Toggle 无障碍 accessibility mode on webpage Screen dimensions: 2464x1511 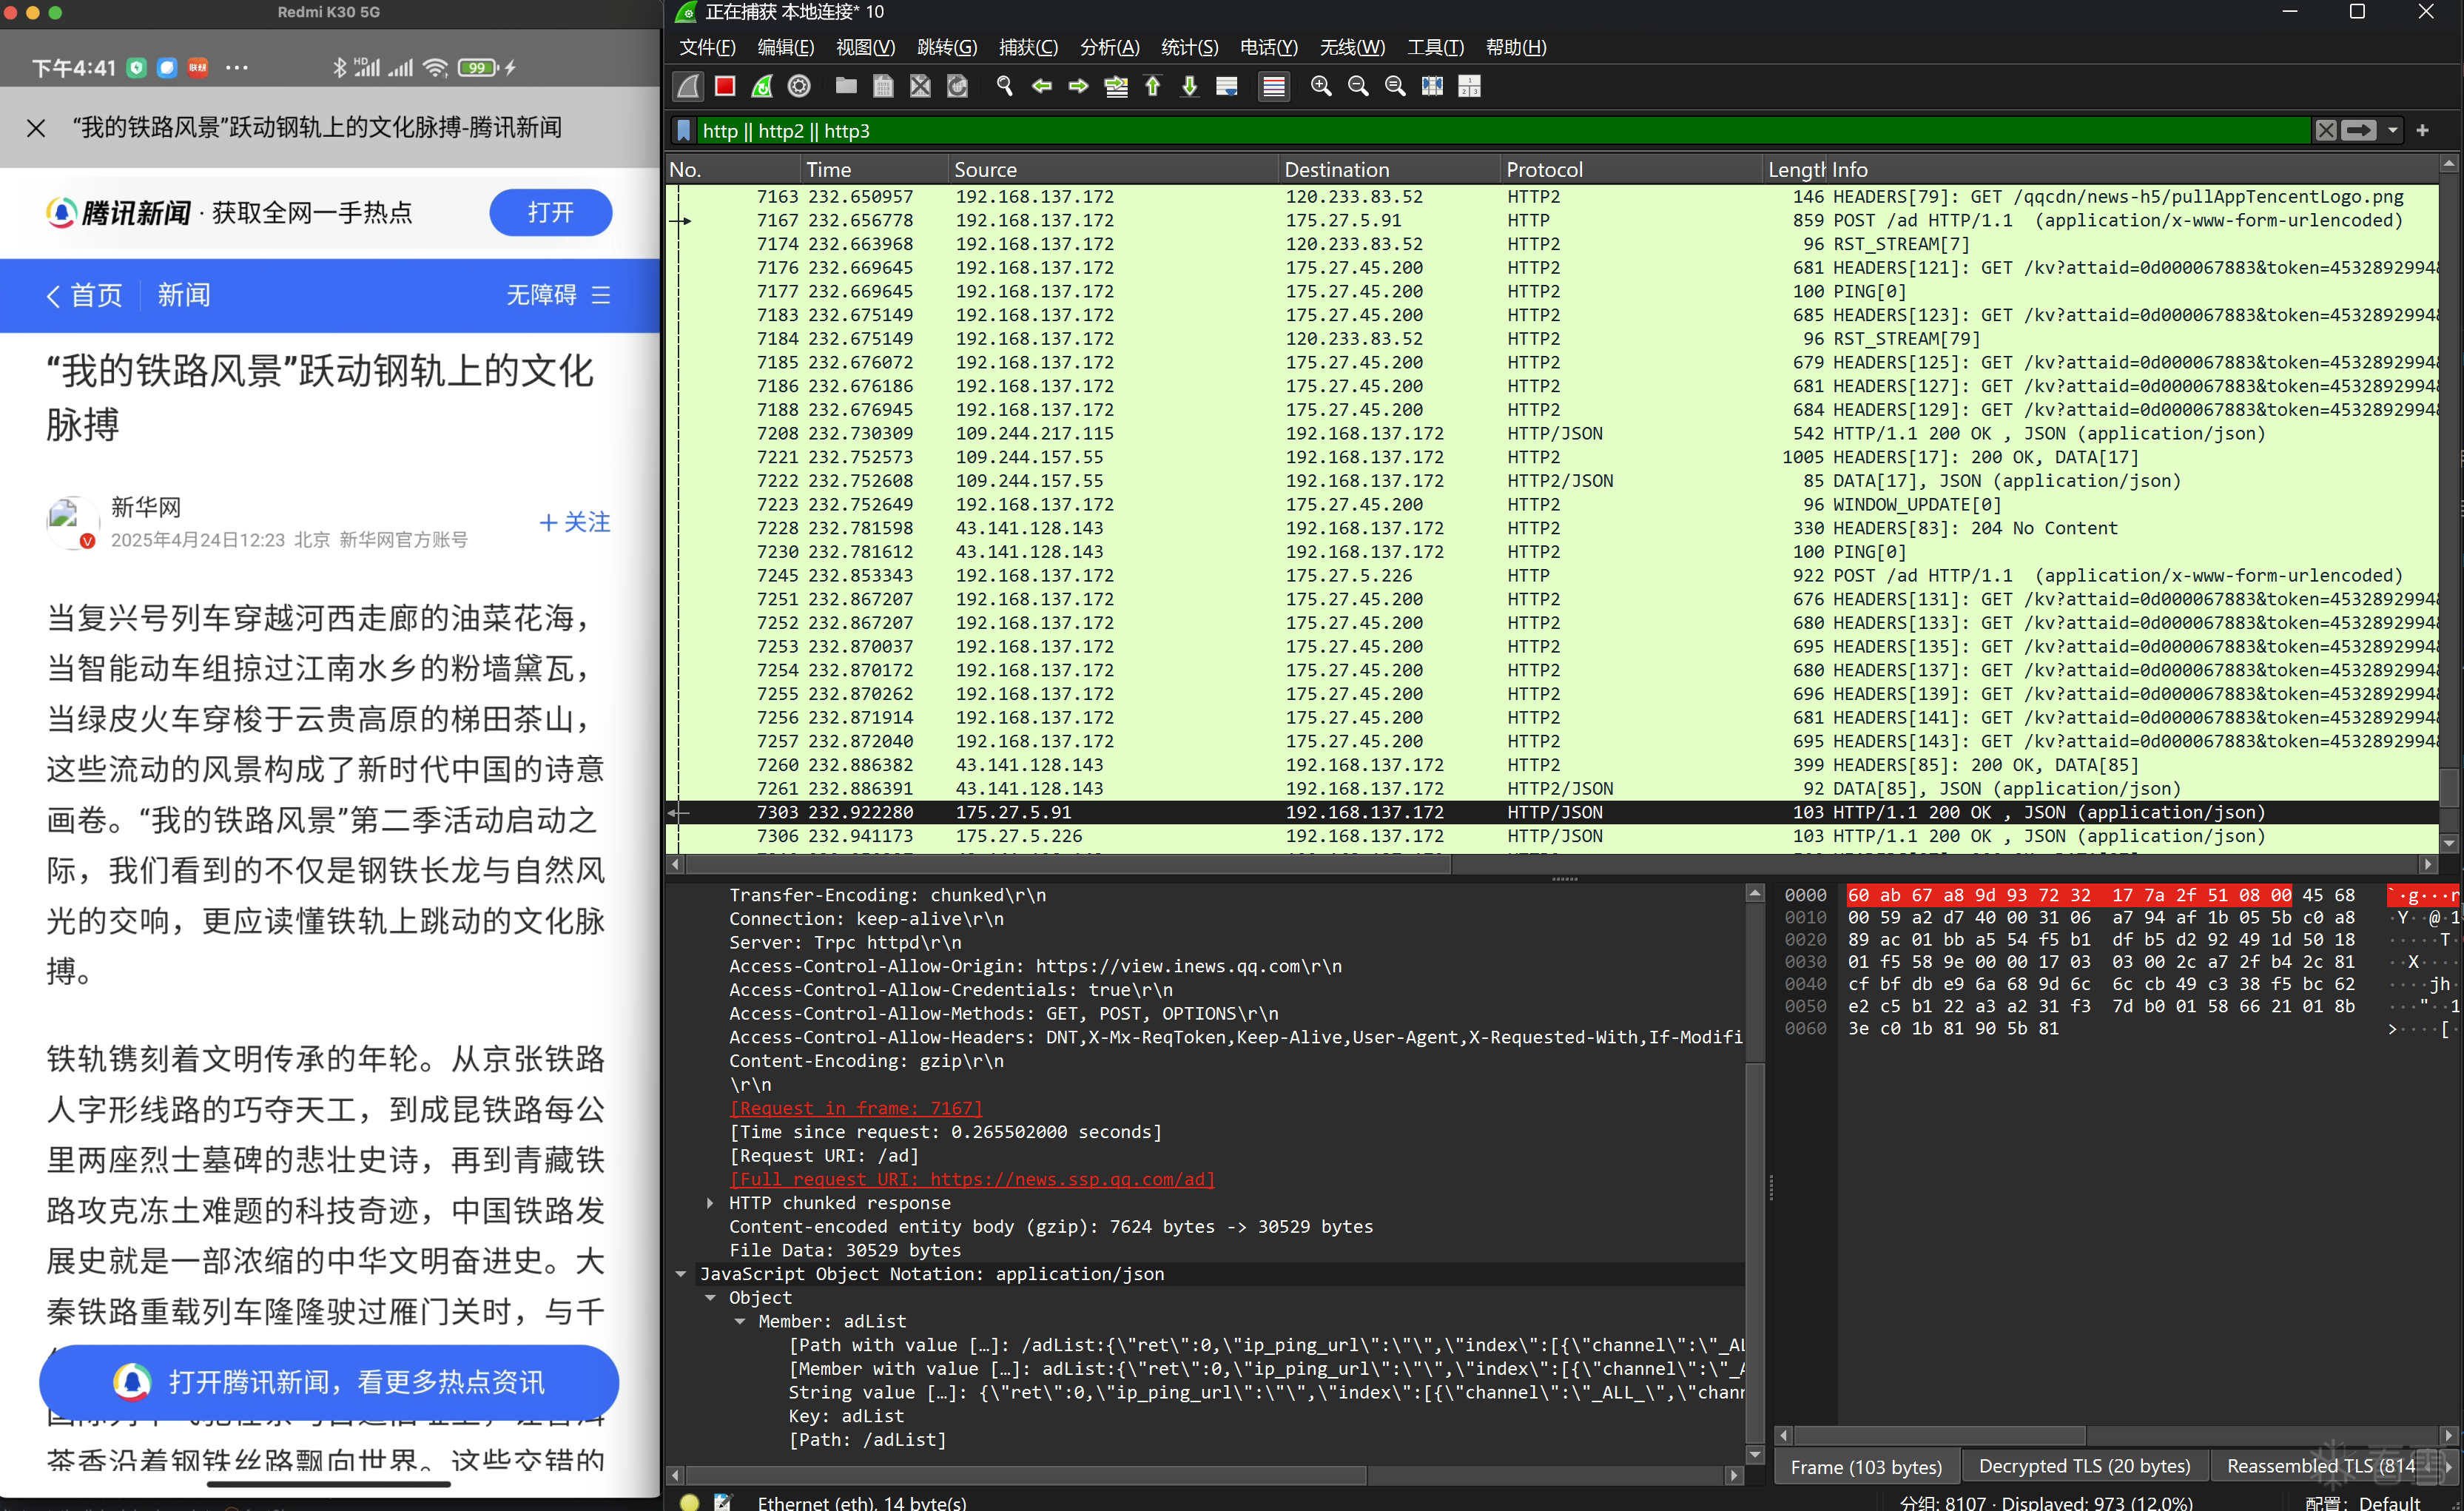(x=542, y=295)
